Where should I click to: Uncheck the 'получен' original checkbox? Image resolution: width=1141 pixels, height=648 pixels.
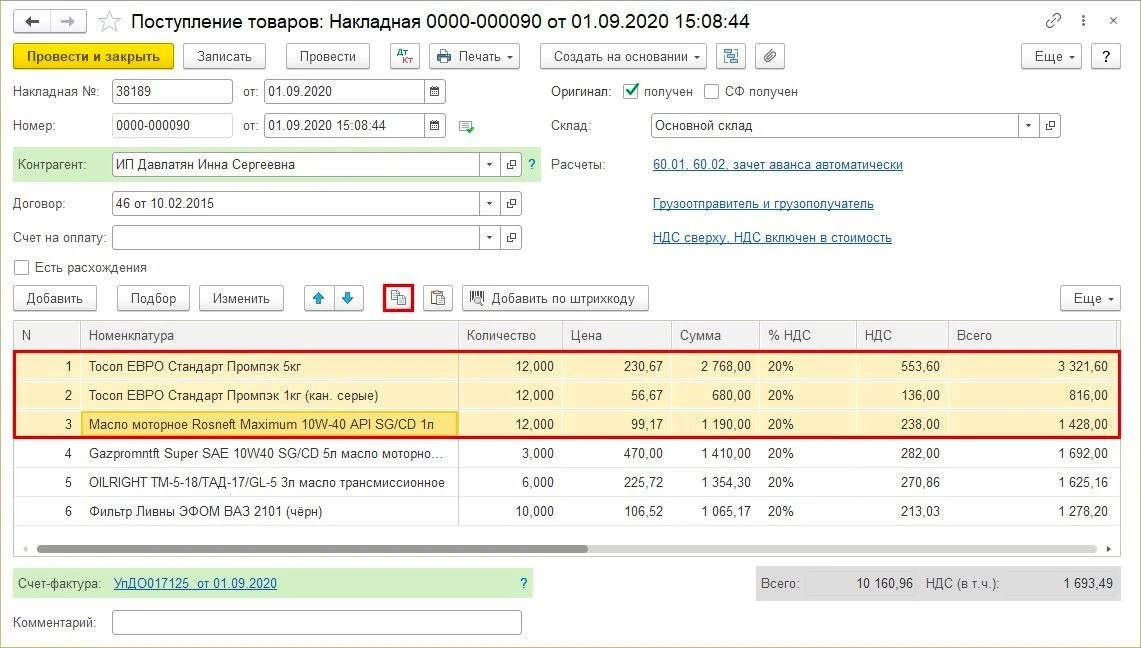click(631, 92)
